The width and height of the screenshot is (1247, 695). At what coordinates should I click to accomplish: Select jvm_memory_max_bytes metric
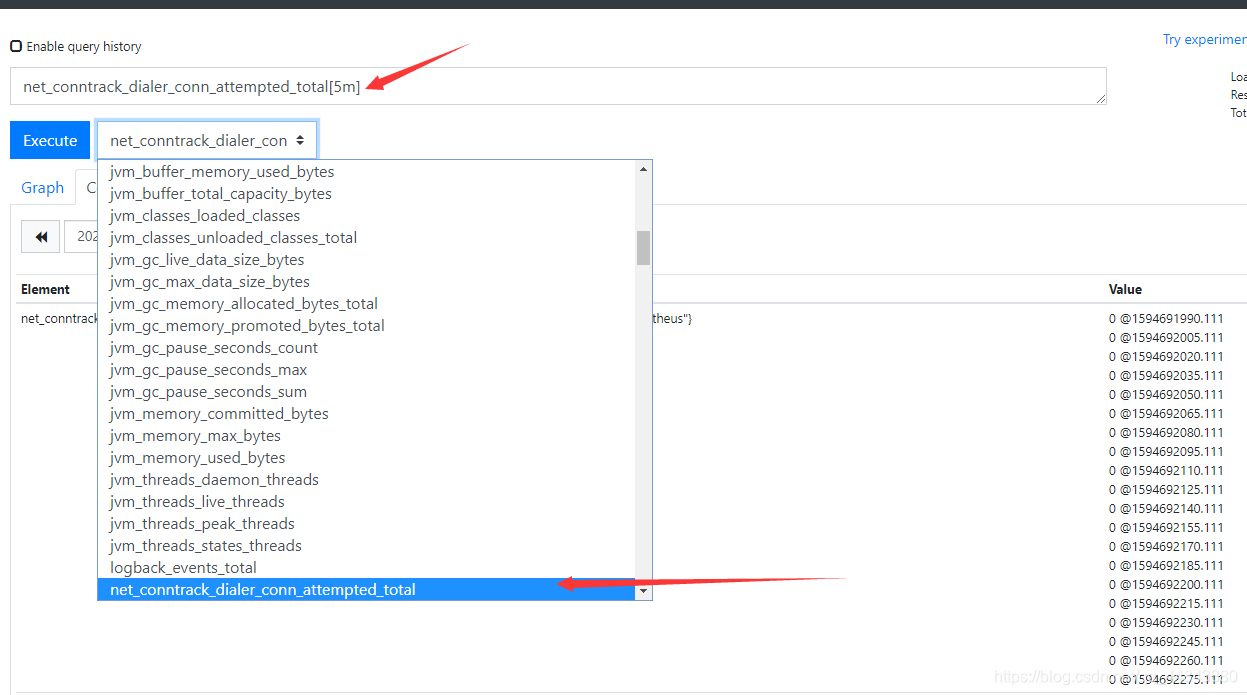pyautogui.click(x=367, y=435)
